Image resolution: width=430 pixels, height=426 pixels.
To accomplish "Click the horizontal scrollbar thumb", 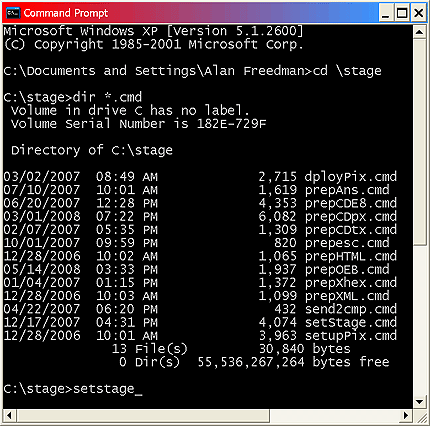I will 142,415.
